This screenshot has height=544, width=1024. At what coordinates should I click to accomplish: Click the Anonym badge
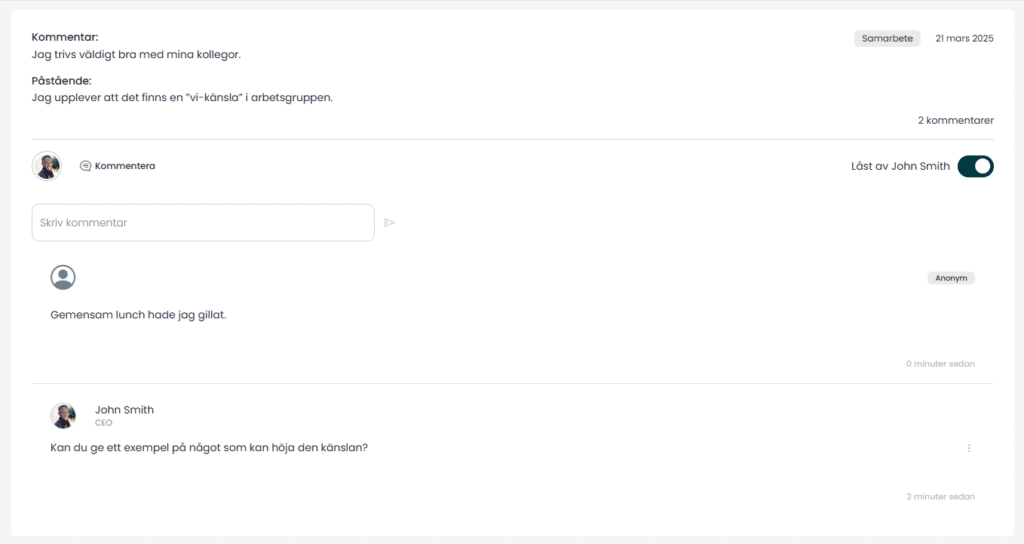(951, 278)
